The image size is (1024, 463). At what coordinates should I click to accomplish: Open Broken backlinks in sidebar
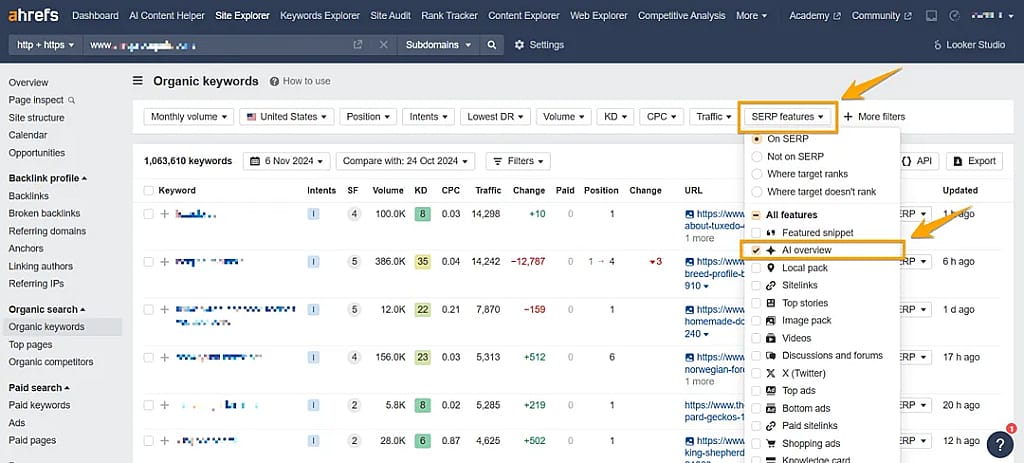44,214
